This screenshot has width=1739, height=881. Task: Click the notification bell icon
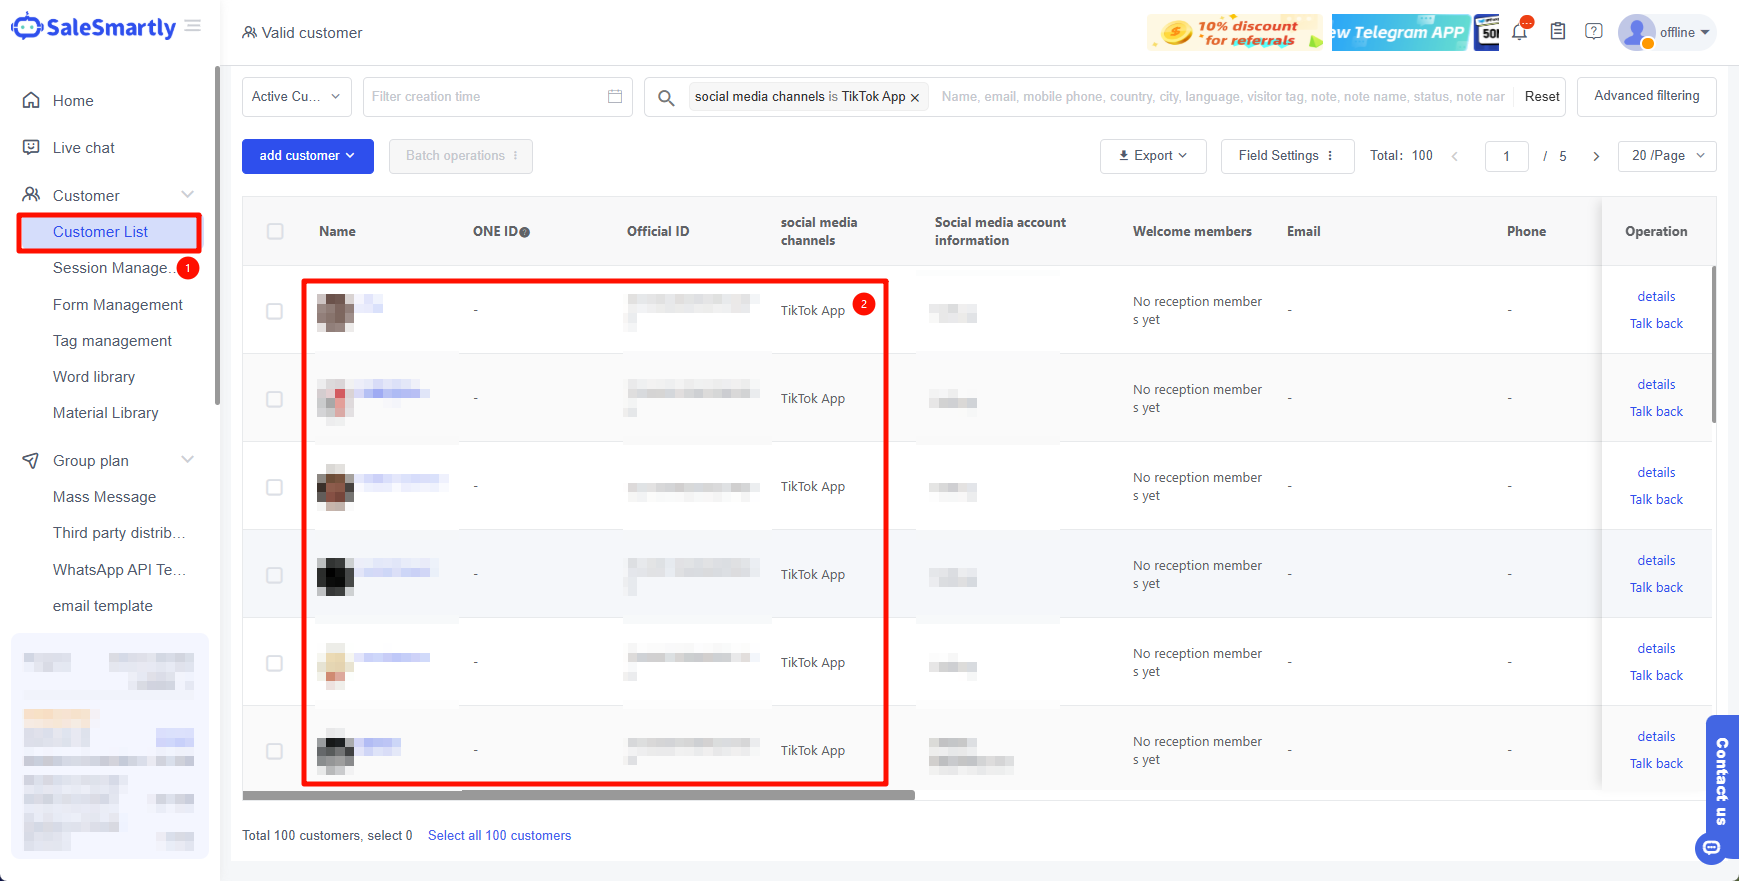[1520, 32]
